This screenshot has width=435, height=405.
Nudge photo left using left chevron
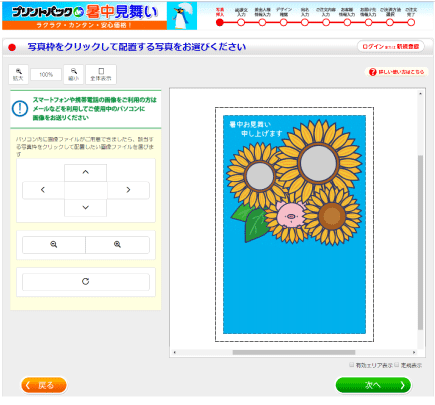pyautogui.click(x=43, y=190)
